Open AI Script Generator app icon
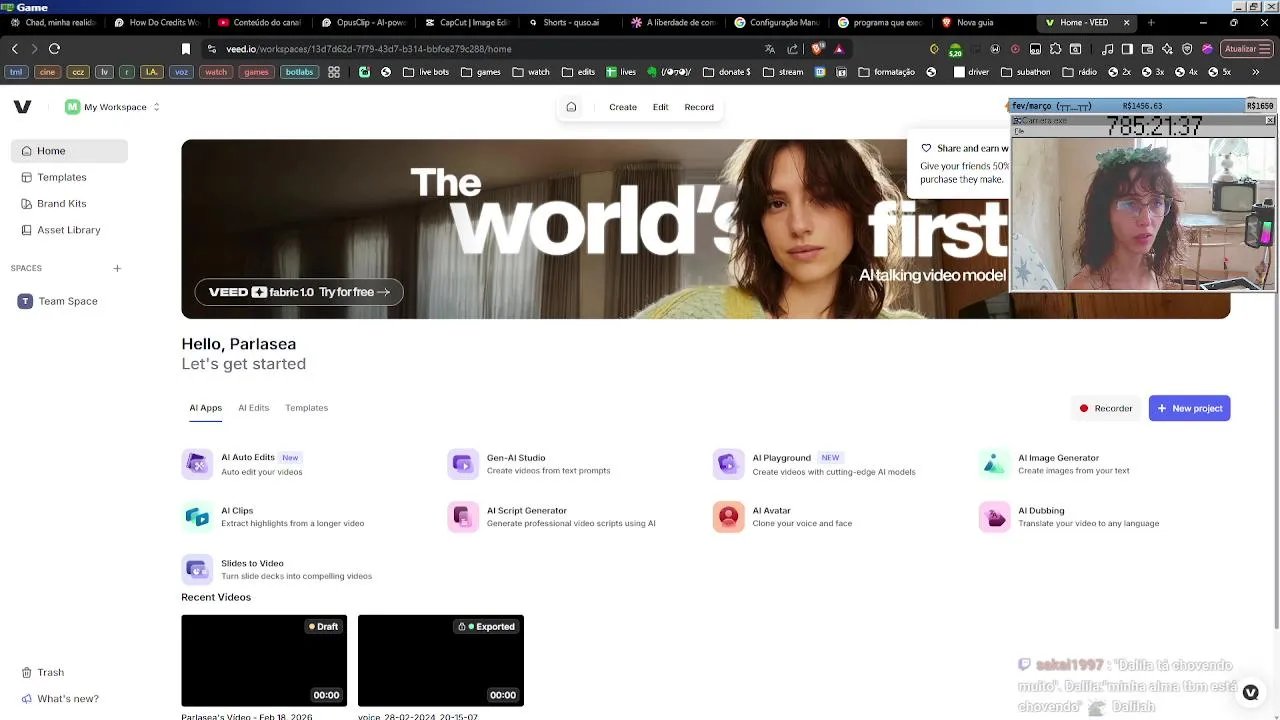Screen dimensions: 1280x720 (463, 517)
